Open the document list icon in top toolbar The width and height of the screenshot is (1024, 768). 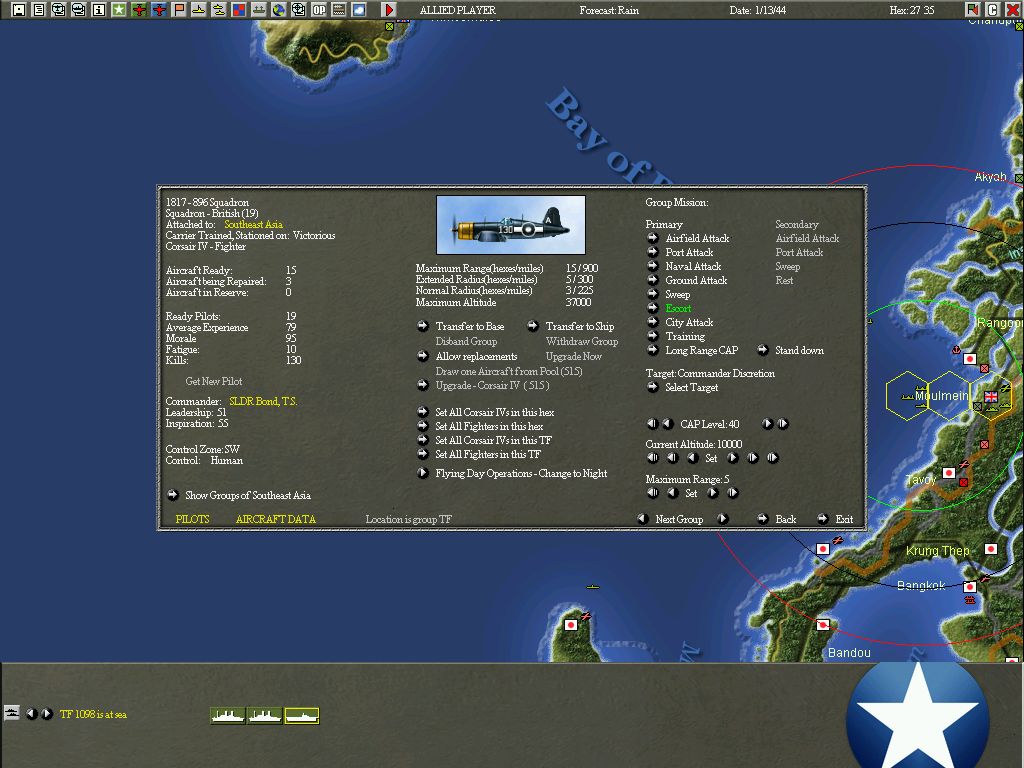click(39, 9)
